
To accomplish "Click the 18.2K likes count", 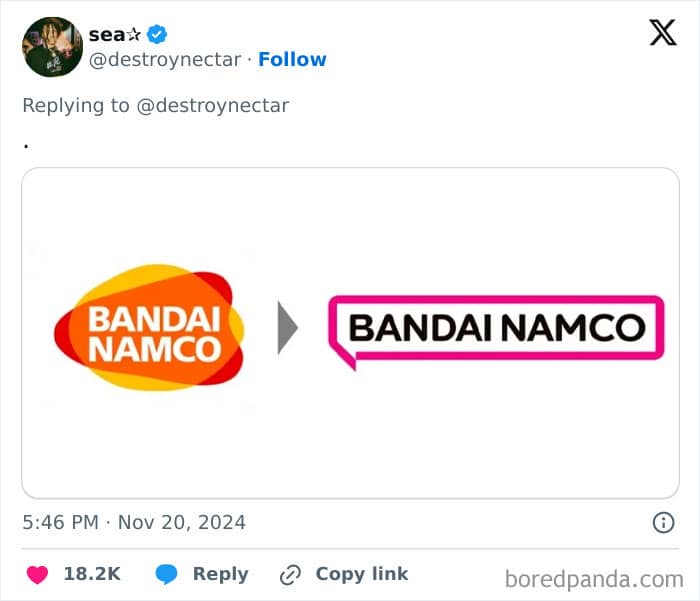I will click(92, 574).
